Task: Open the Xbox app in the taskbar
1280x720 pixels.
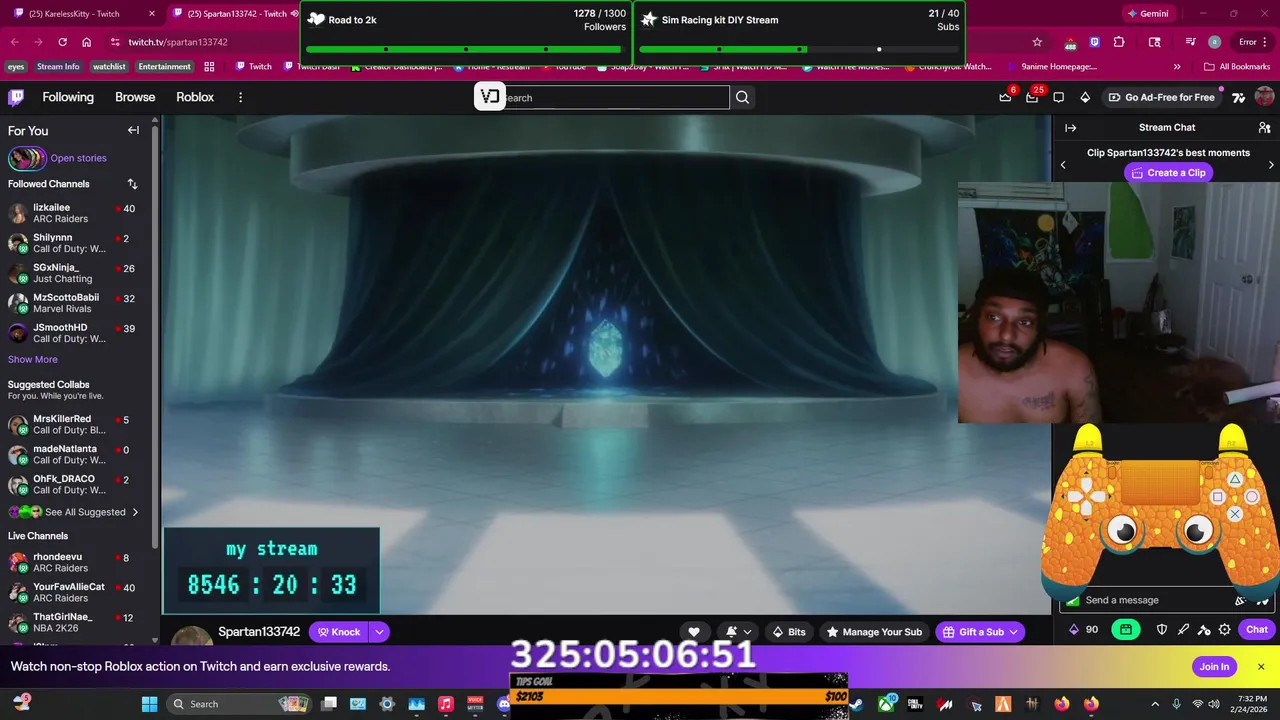Action: (886, 704)
